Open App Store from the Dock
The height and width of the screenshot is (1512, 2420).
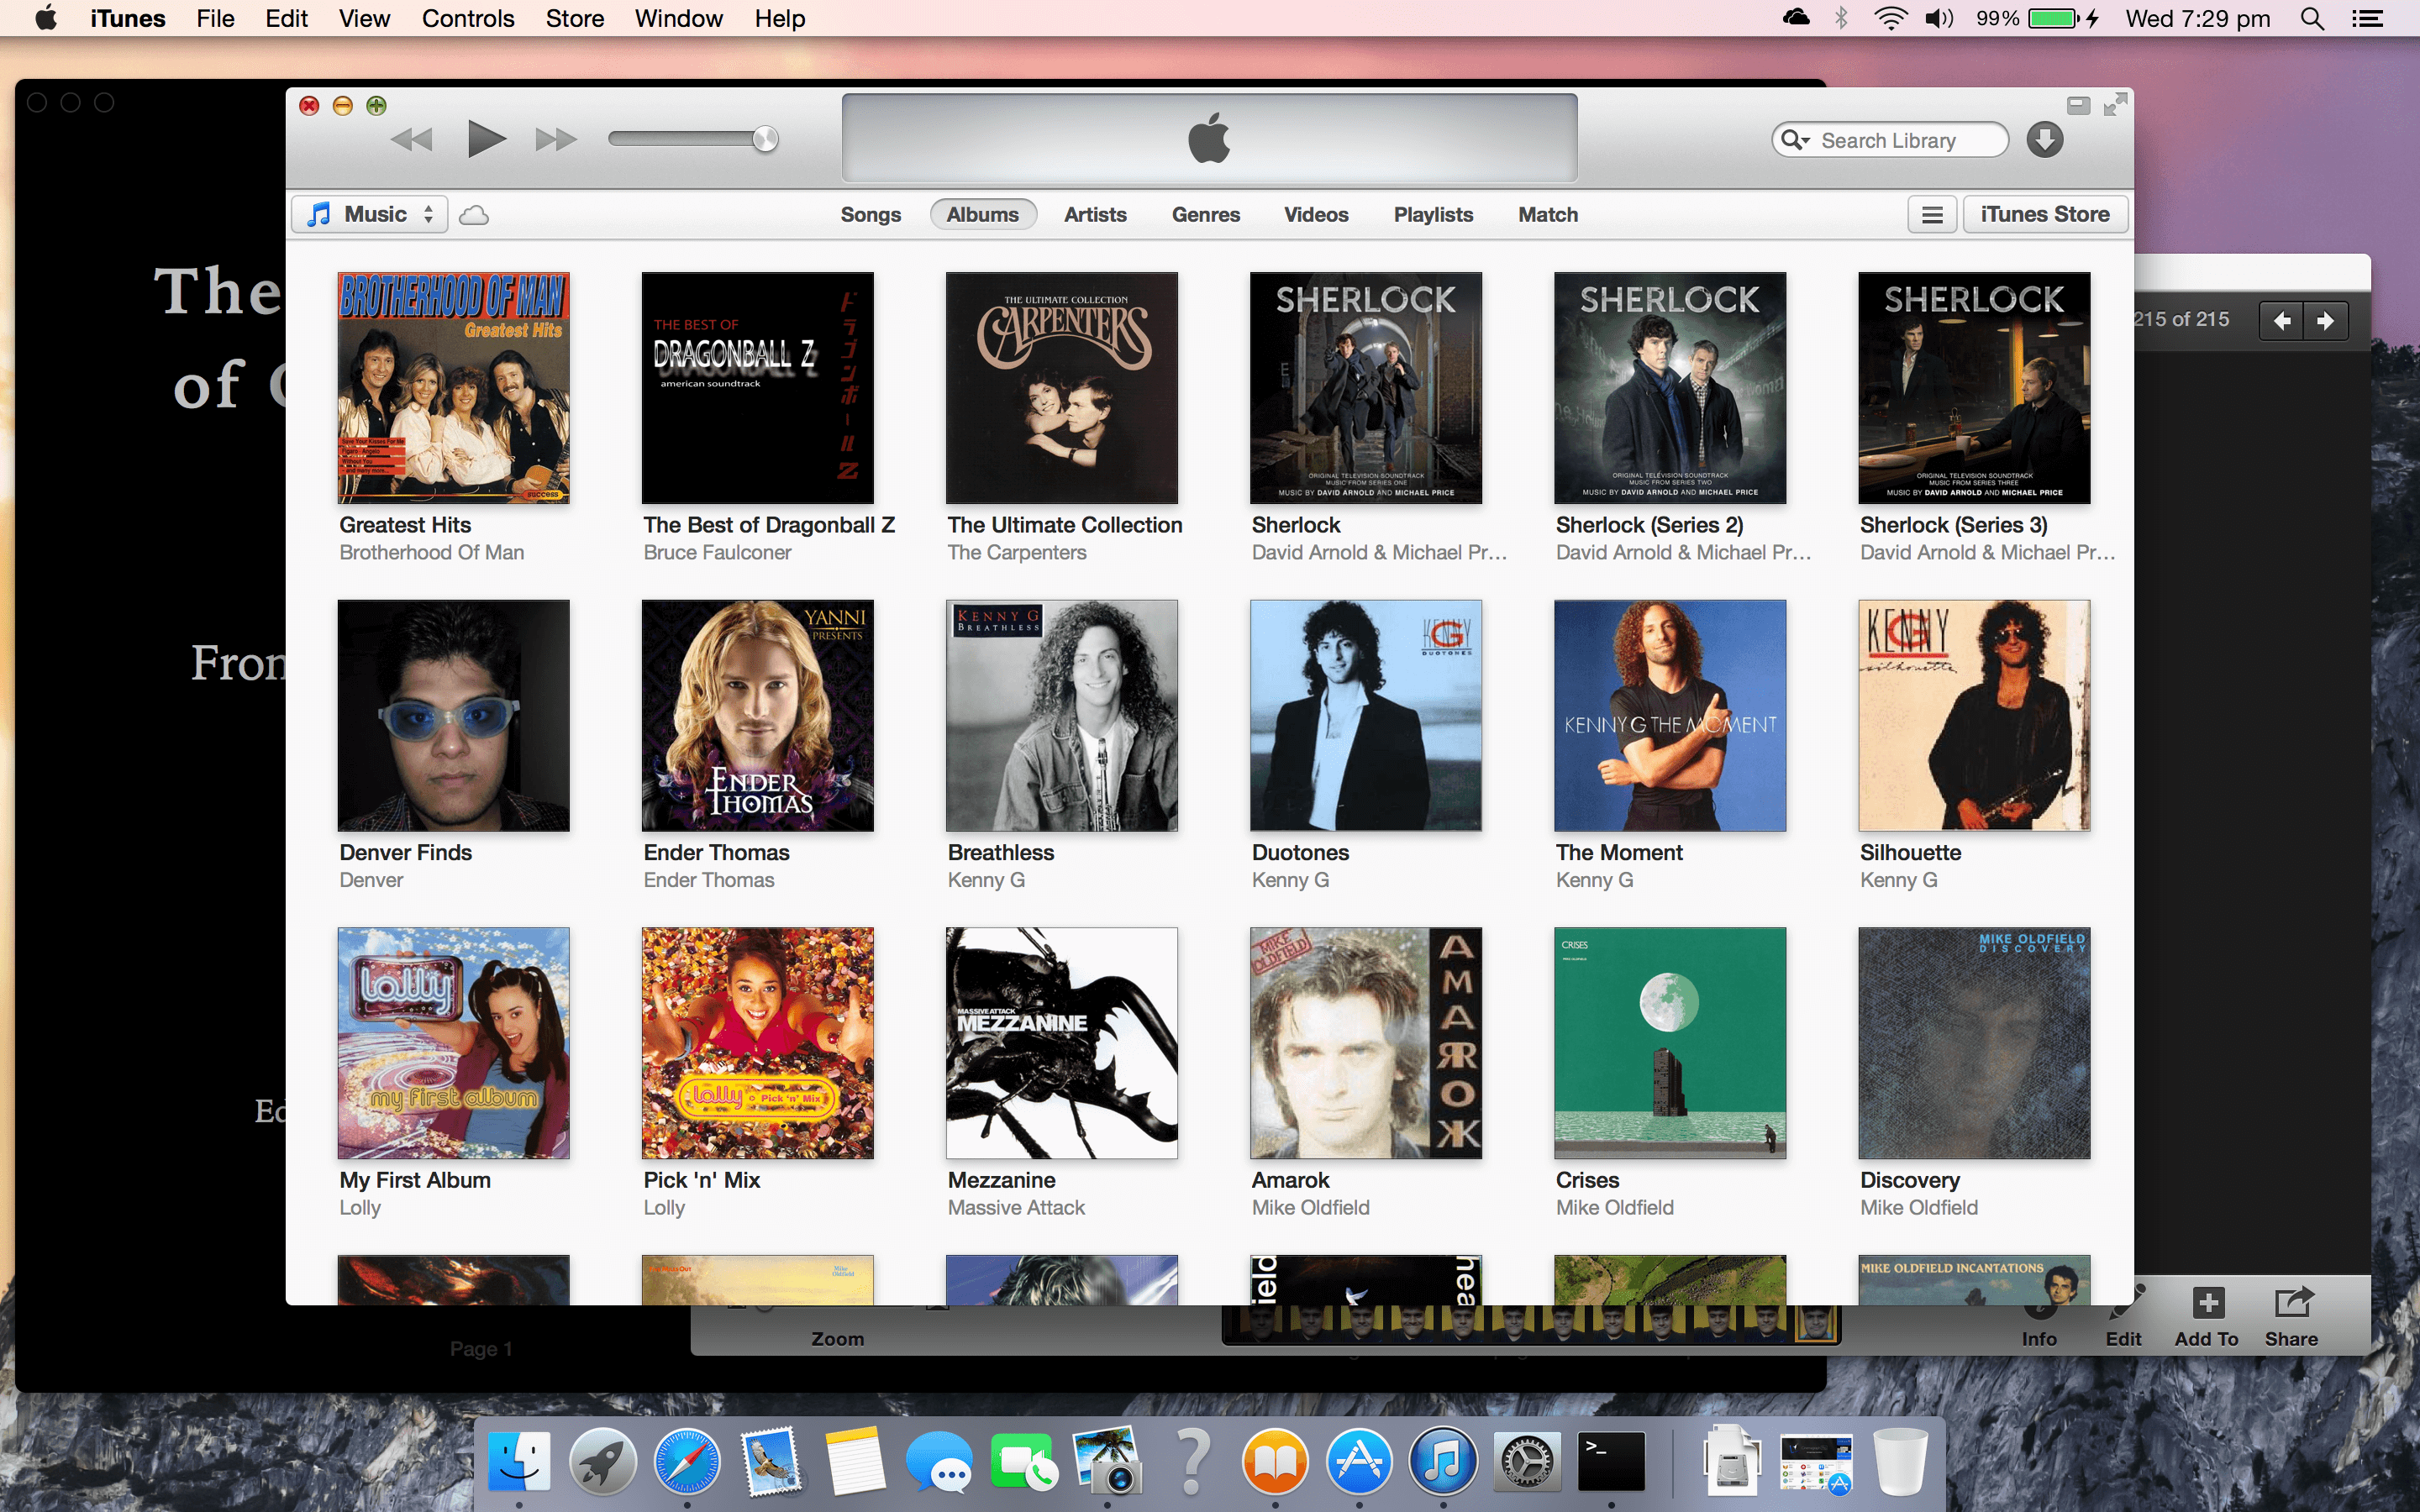click(x=1359, y=1461)
